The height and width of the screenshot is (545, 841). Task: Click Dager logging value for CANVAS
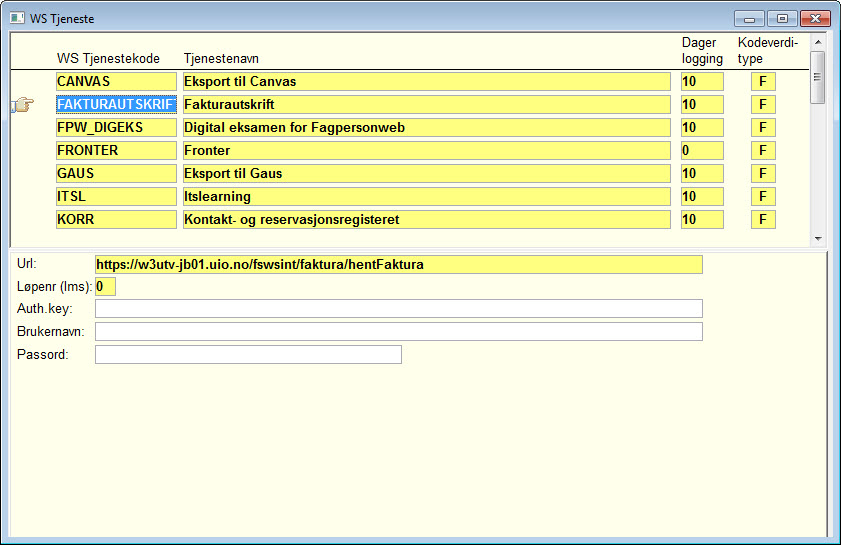(x=702, y=82)
